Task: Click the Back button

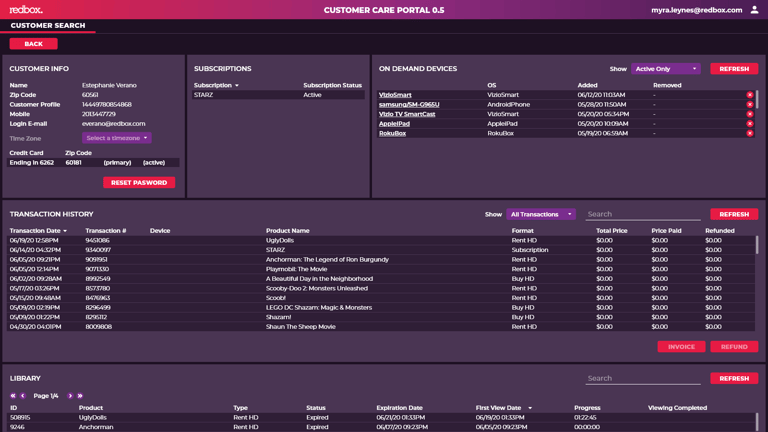Action: pyautogui.click(x=33, y=44)
